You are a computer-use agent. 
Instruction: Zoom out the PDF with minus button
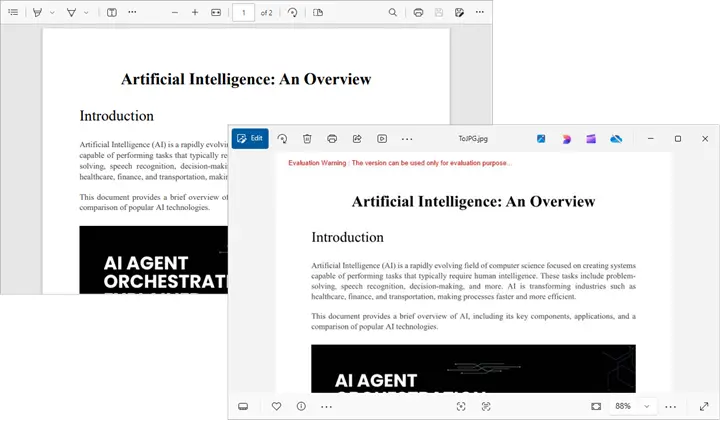tap(174, 12)
